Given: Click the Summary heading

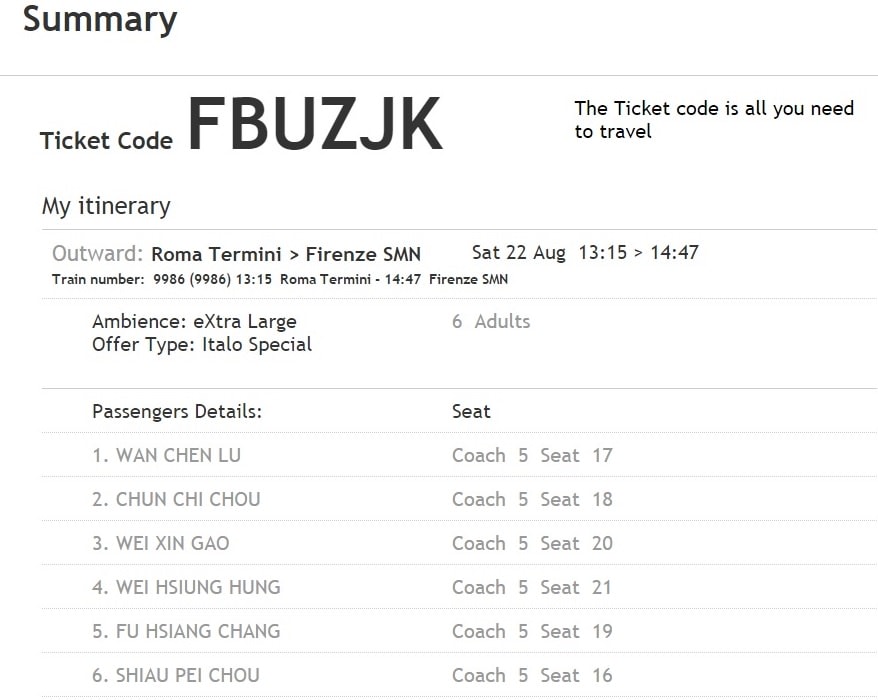Looking at the screenshot, I should pyautogui.click(x=100, y=21).
